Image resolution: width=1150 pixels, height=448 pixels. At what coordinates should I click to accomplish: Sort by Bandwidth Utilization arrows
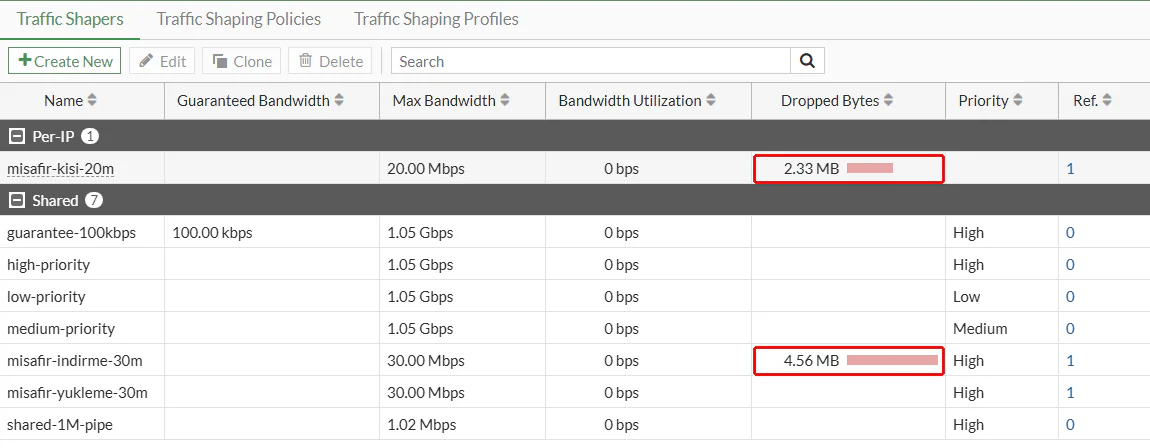click(711, 100)
